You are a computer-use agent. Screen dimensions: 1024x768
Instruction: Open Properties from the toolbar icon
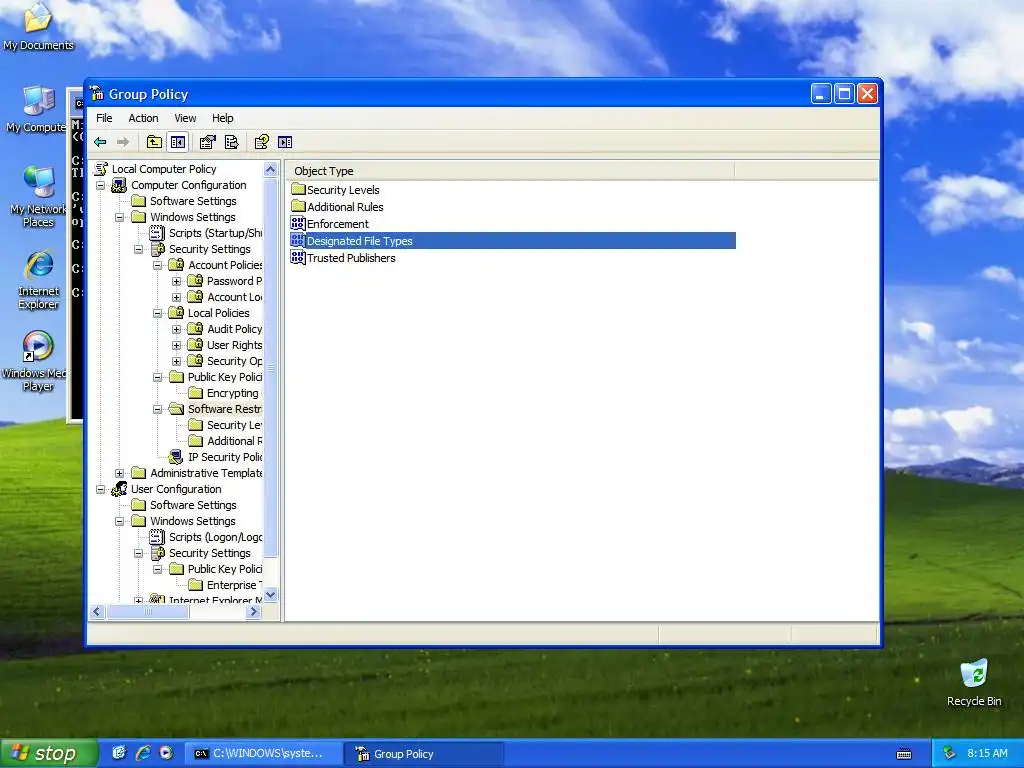pyautogui.click(x=208, y=142)
